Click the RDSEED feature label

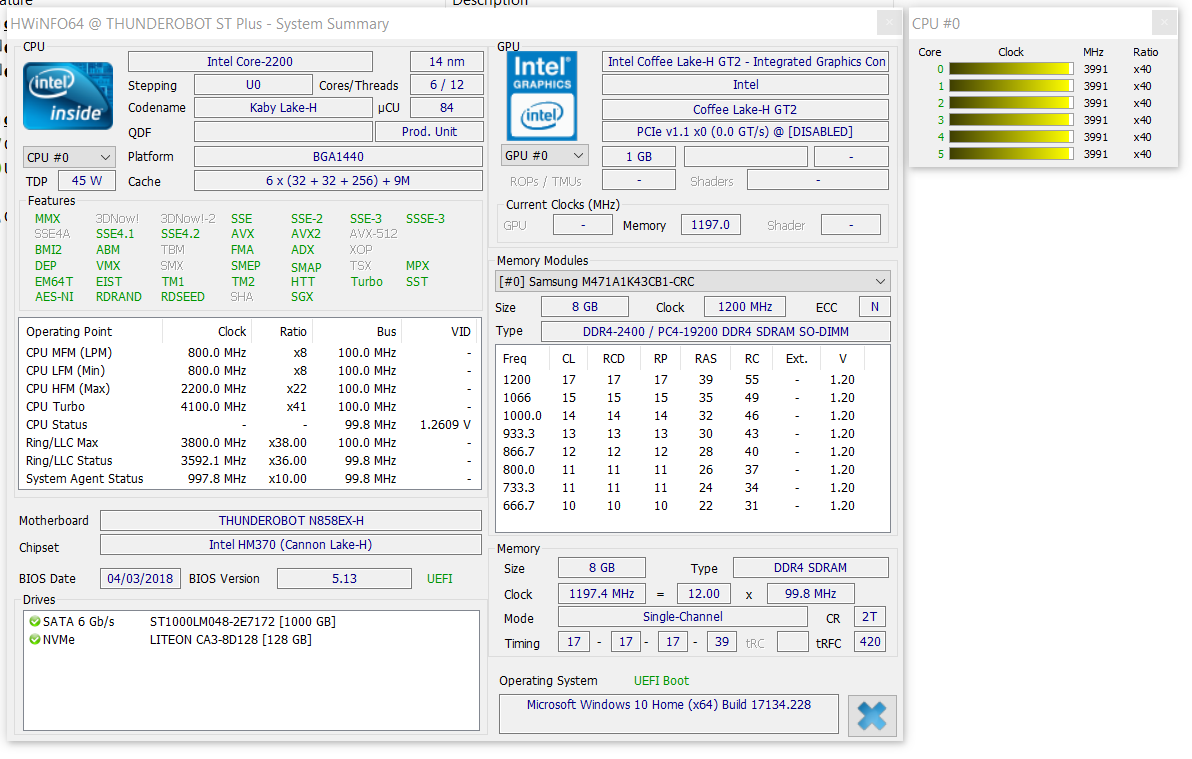point(182,297)
